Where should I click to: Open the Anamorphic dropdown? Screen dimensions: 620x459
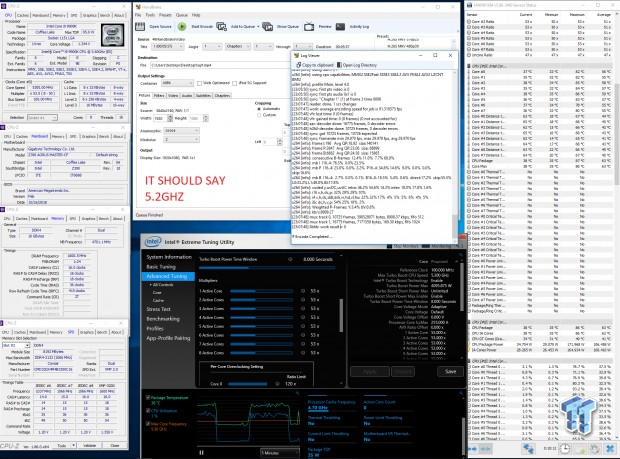(x=182, y=130)
